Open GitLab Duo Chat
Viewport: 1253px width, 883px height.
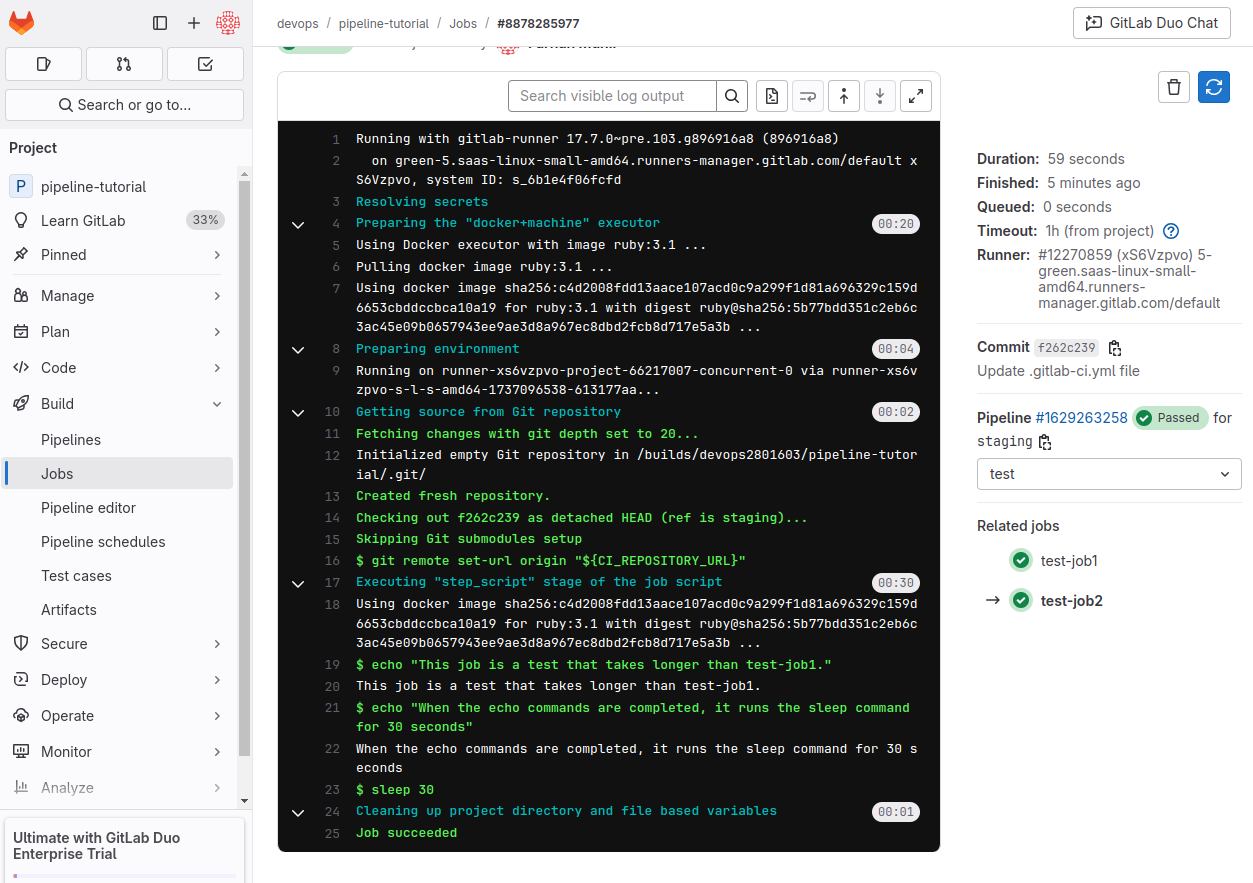point(1152,23)
